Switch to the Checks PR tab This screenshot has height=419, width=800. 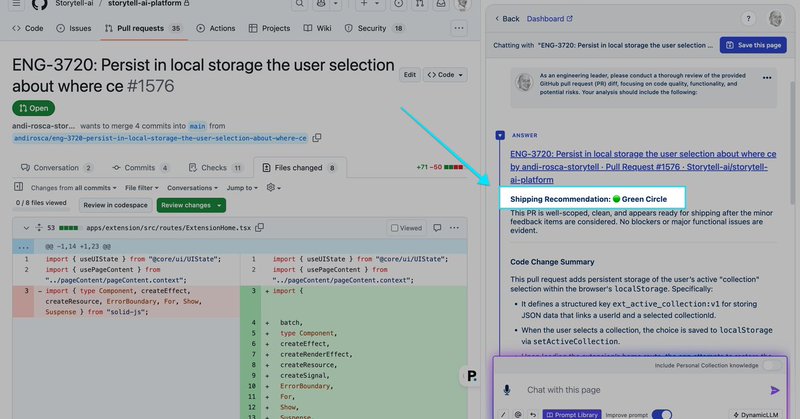pyautogui.click(x=215, y=168)
